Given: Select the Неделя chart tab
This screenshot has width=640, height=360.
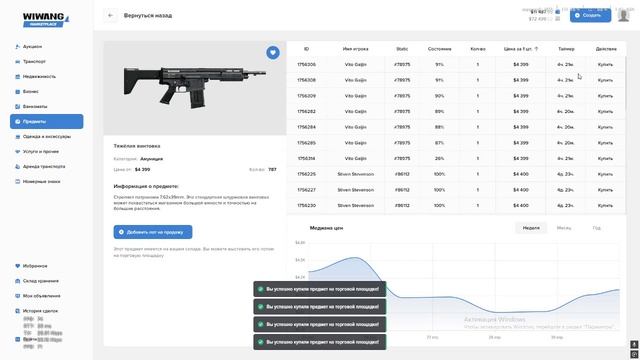Looking at the screenshot, I should 531,228.
